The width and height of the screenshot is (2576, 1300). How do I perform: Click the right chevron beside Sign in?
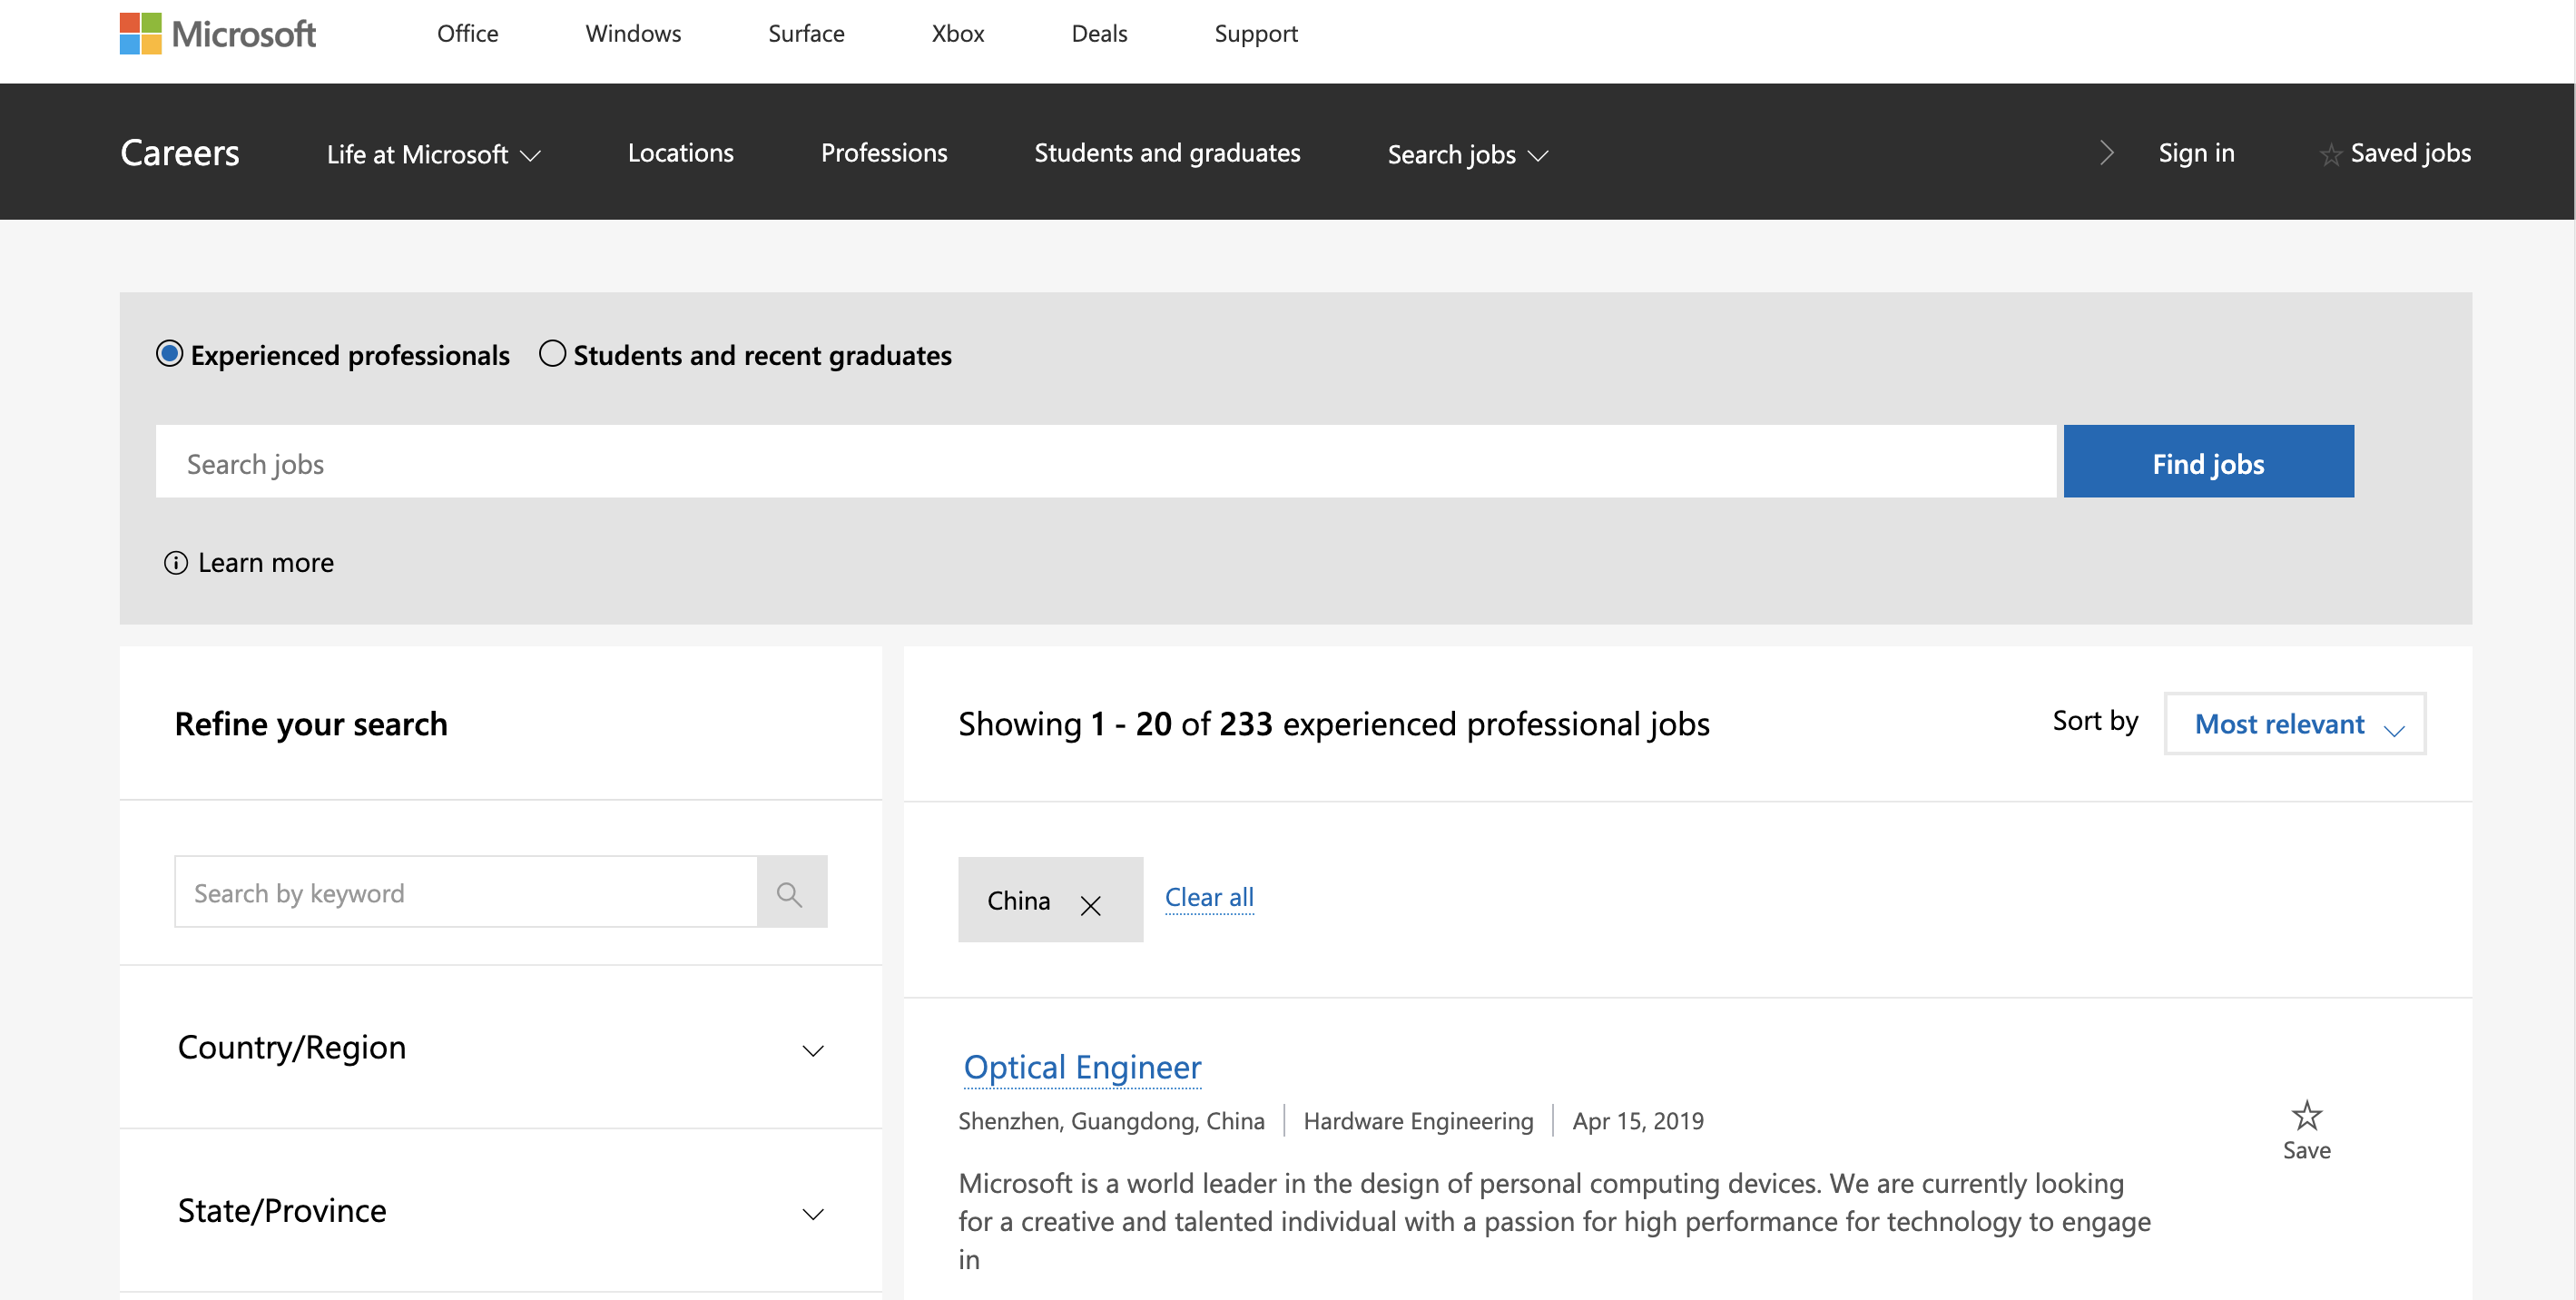click(x=2106, y=153)
